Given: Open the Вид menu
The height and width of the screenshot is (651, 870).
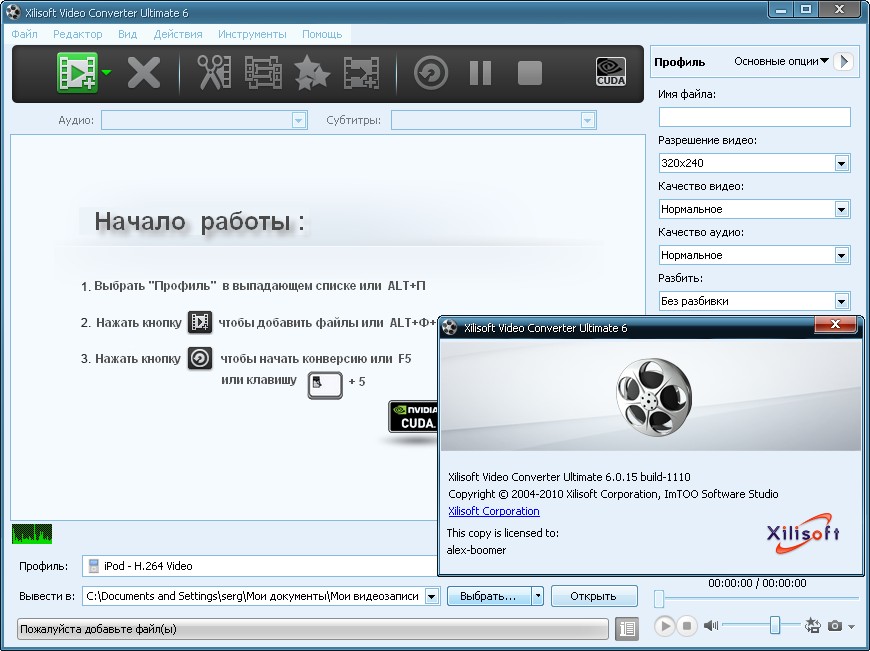Looking at the screenshot, I should pos(128,34).
